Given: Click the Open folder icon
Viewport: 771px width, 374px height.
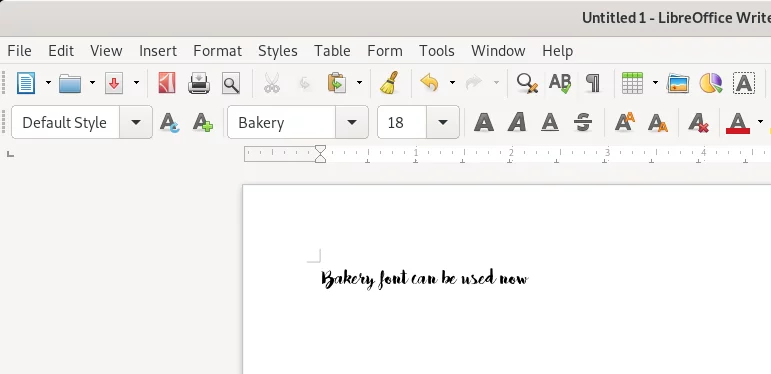Looking at the screenshot, I should [70, 83].
